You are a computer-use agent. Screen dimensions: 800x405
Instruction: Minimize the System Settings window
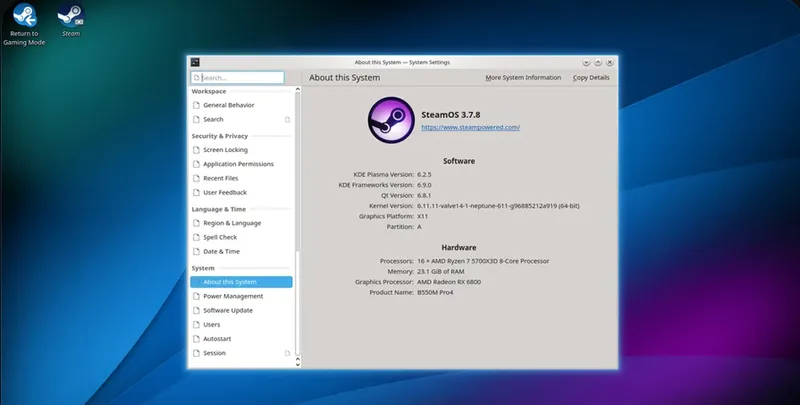coord(586,62)
